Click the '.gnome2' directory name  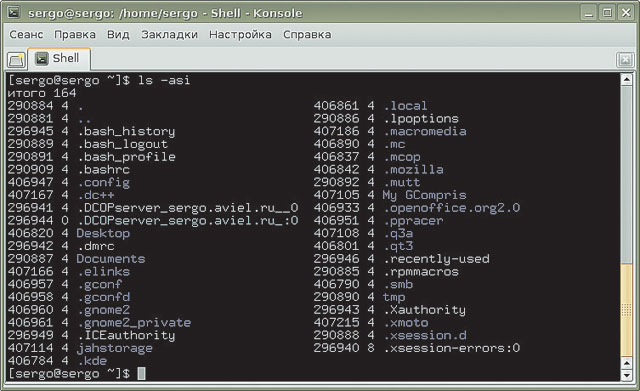point(103,310)
